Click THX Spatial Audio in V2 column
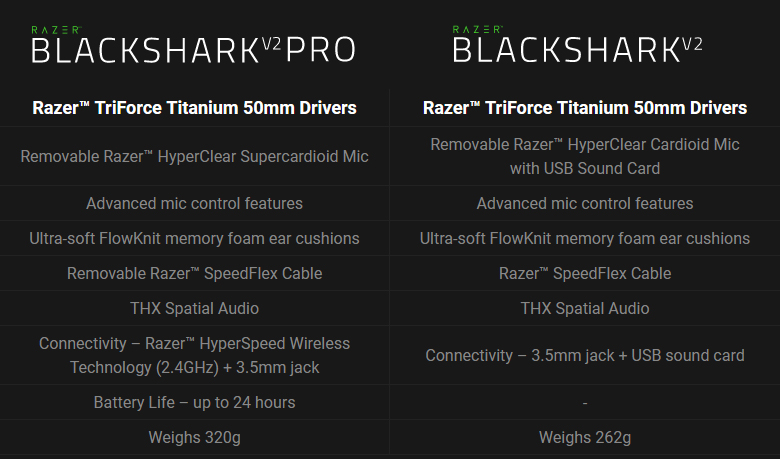The height and width of the screenshot is (459, 780). [585, 308]
